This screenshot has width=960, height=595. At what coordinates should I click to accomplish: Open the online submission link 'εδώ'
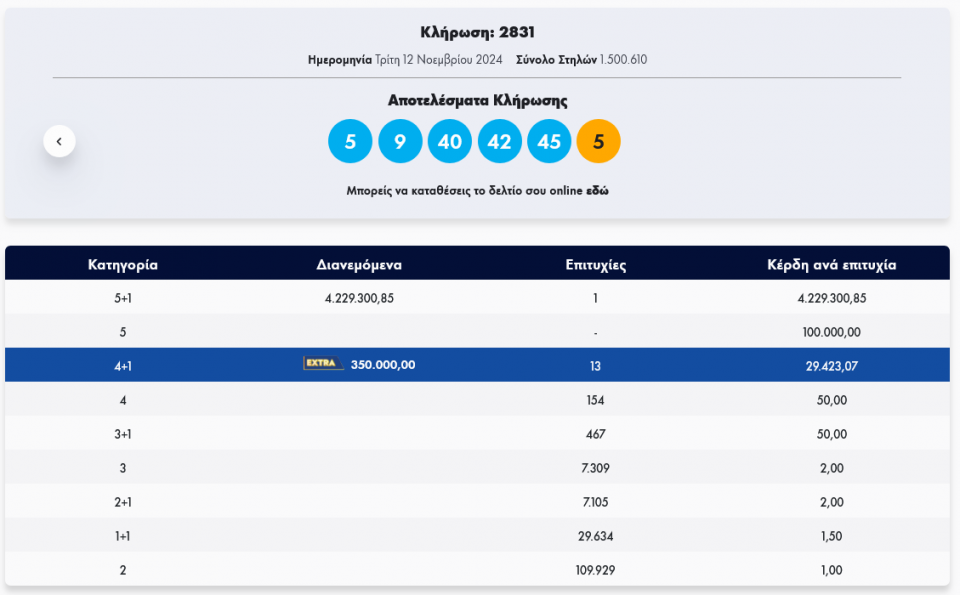[x=598, y=191]
